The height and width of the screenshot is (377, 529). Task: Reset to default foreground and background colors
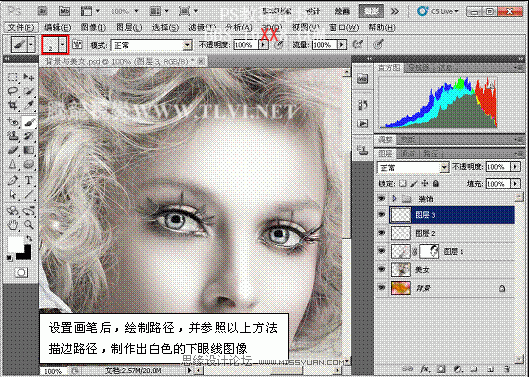click(x=9, y=258)
